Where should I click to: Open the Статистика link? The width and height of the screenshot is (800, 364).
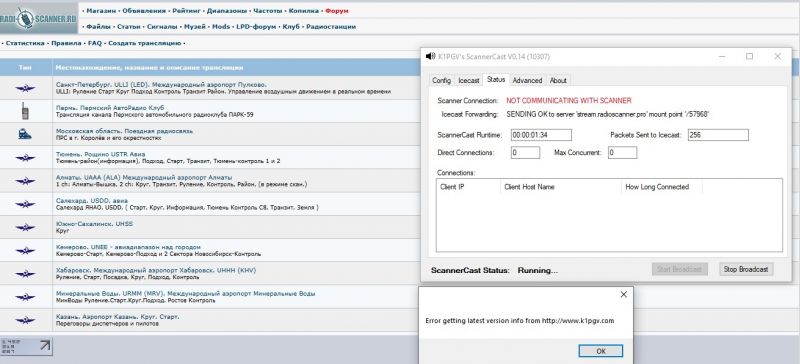tap(25, 43)
